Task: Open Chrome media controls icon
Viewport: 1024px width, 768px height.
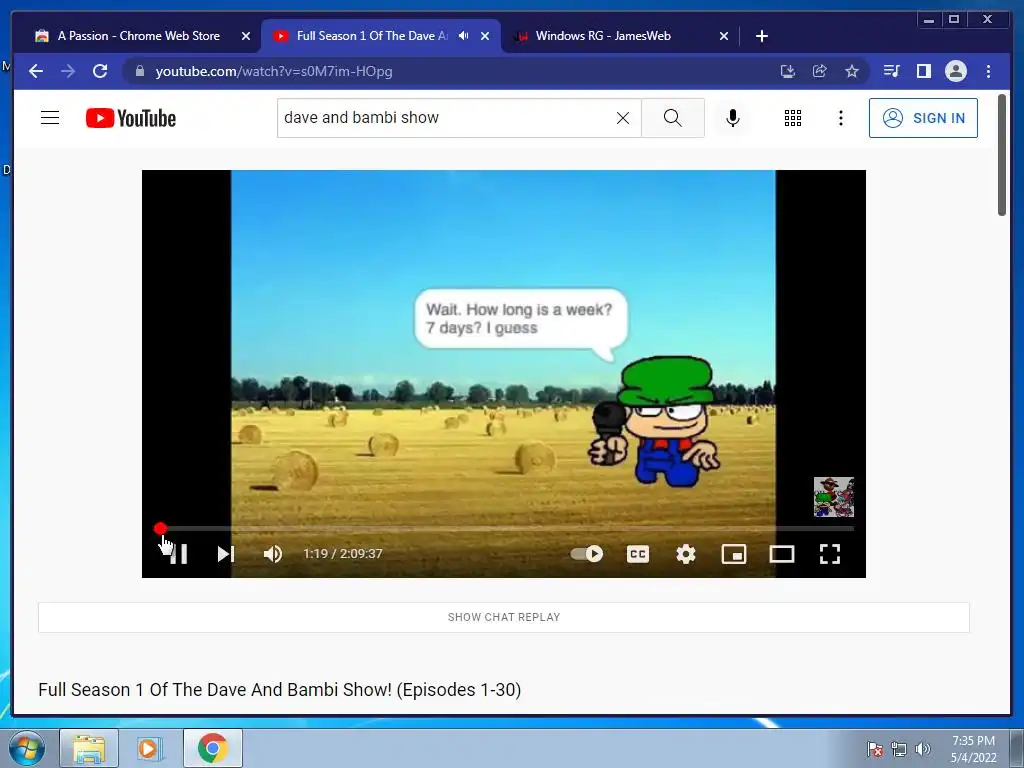Action: [891, 71]
